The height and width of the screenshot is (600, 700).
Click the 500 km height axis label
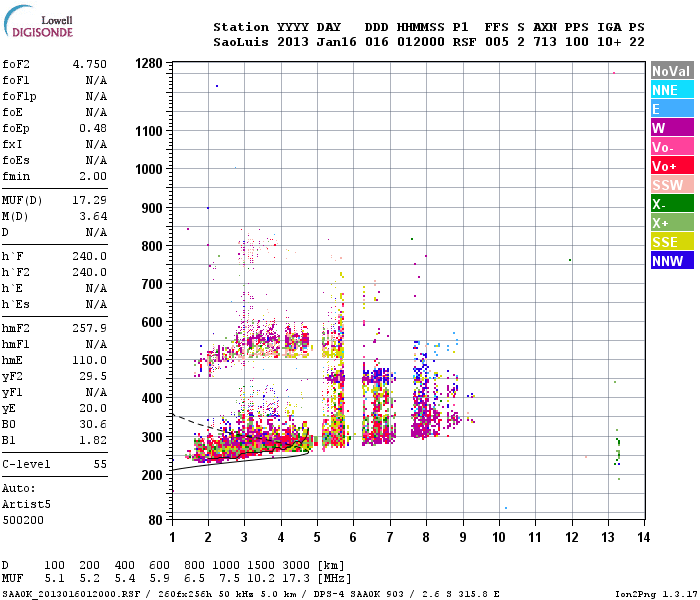tap(152, 360)
